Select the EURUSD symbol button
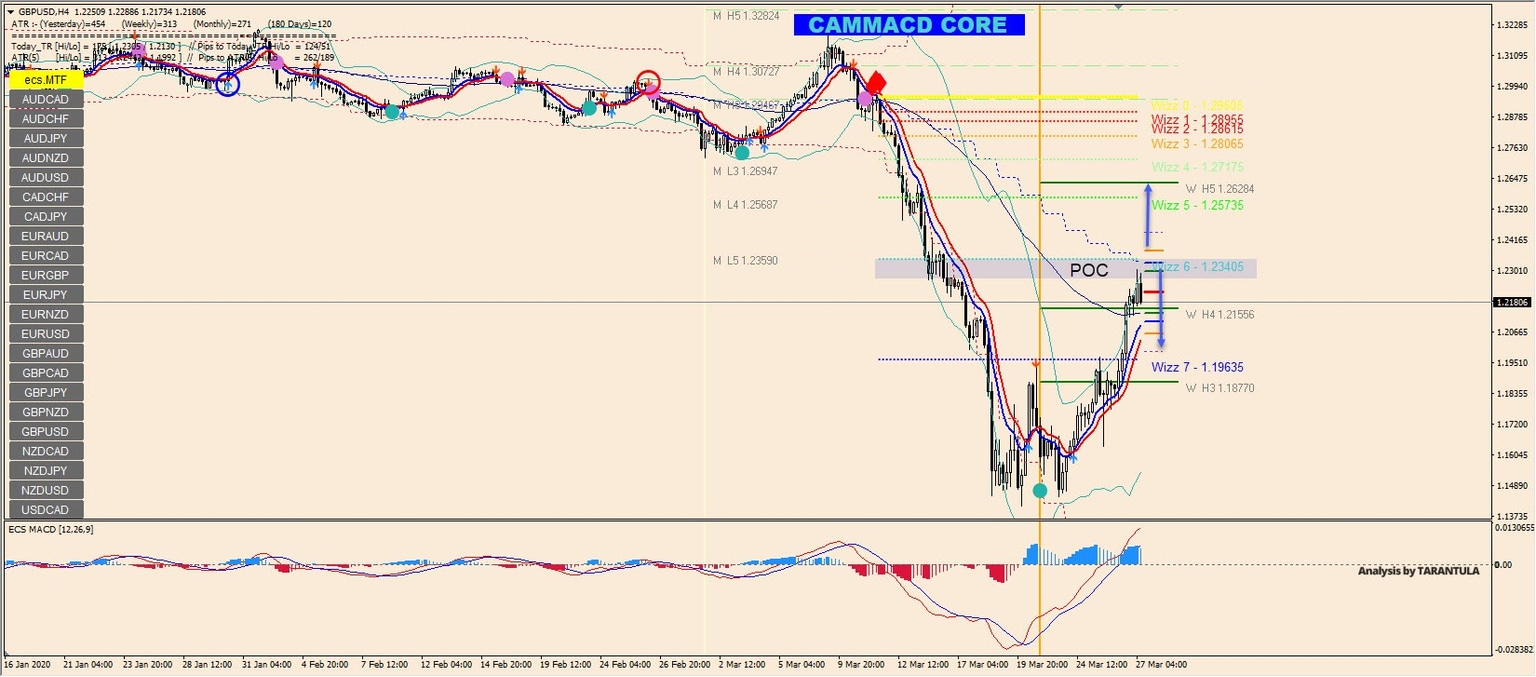 click(x=45, y=333)
